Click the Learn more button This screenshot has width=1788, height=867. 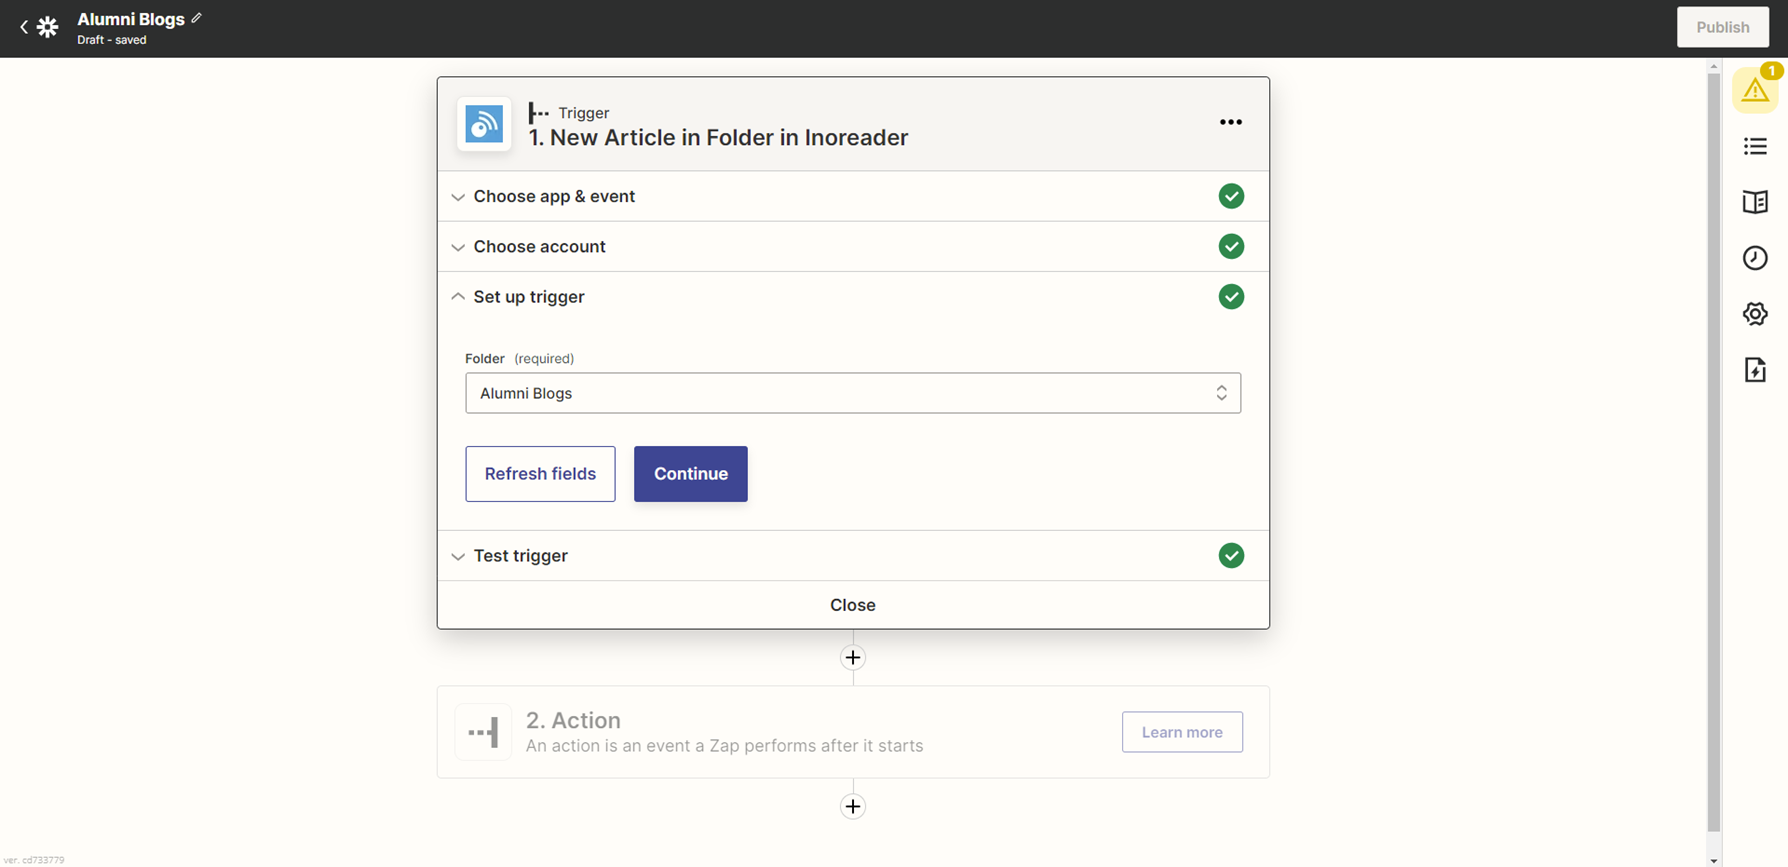click(x=1182, y=732)
